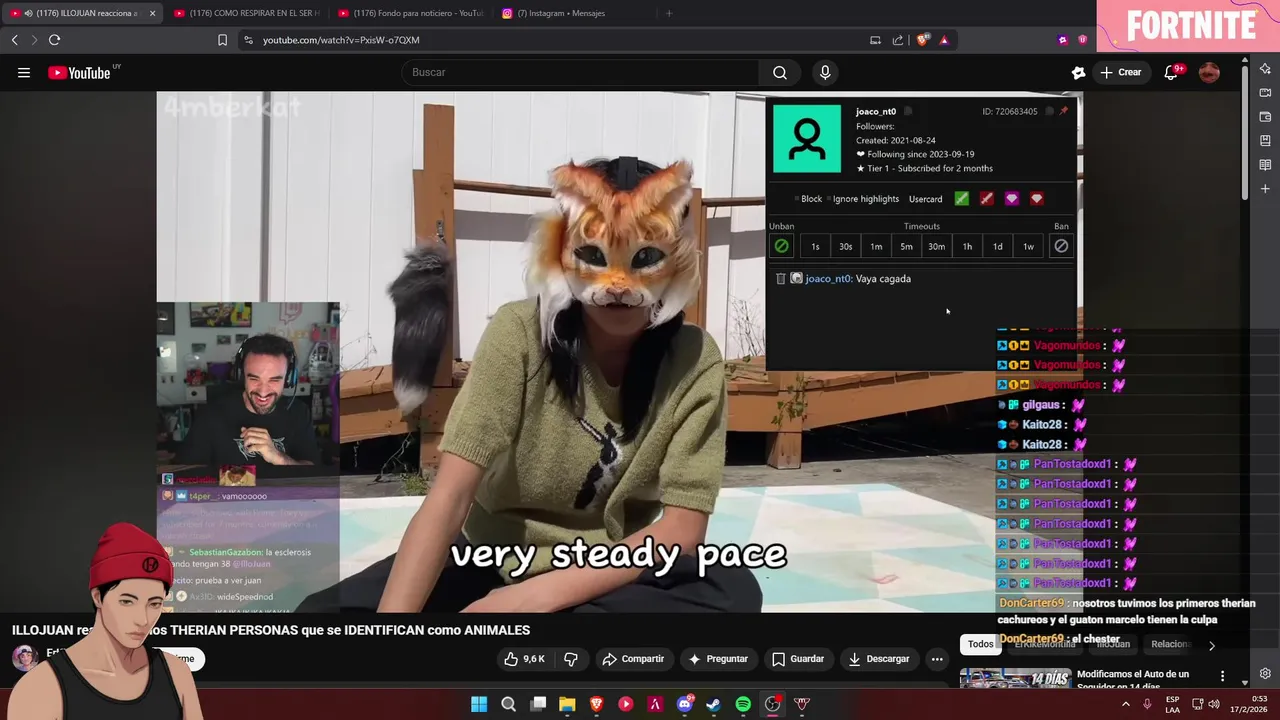The image size is (1280, 720).
Task: Open Windows Start menu
Action: [x=479, y=704]
